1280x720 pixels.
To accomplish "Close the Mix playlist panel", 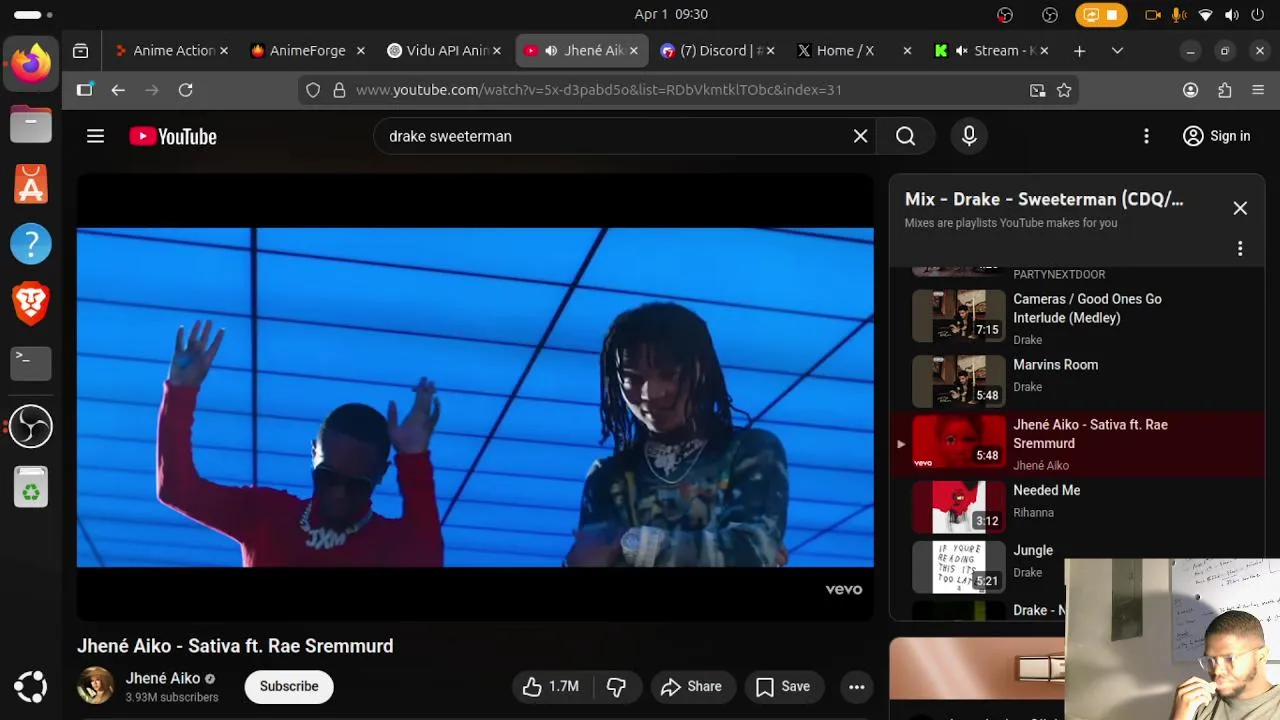I will click(x=1240, y=208).
